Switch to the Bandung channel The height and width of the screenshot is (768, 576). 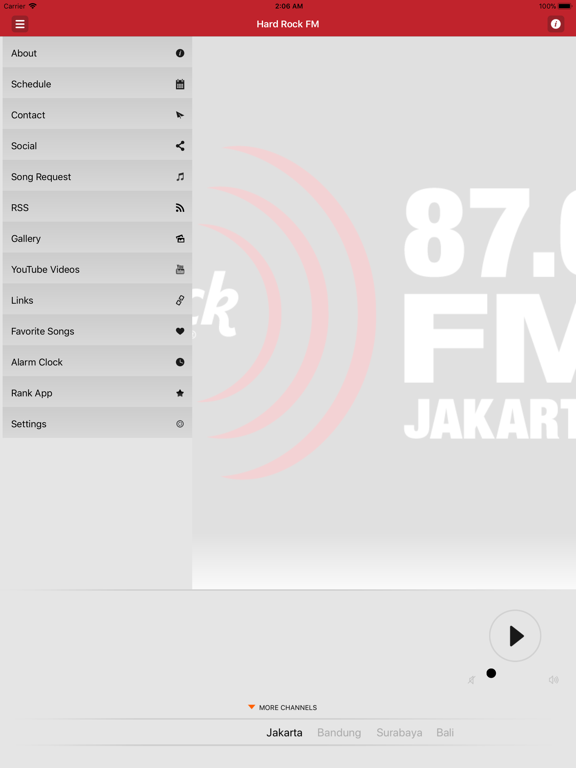point(339,733)
